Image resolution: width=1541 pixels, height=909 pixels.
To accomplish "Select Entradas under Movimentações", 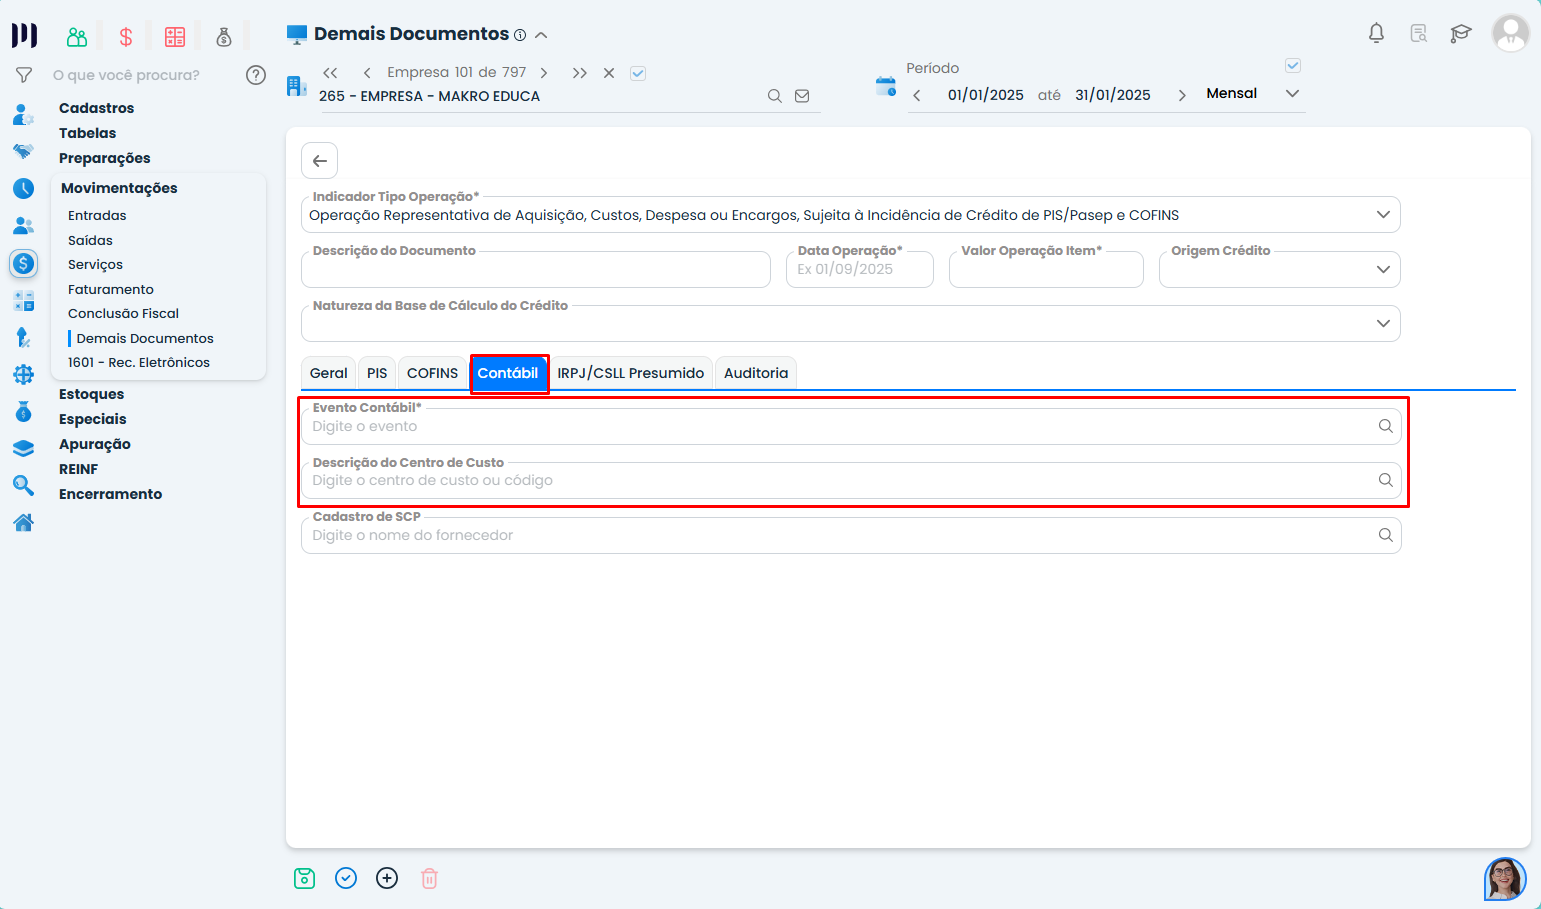I will tap(97, 215).
